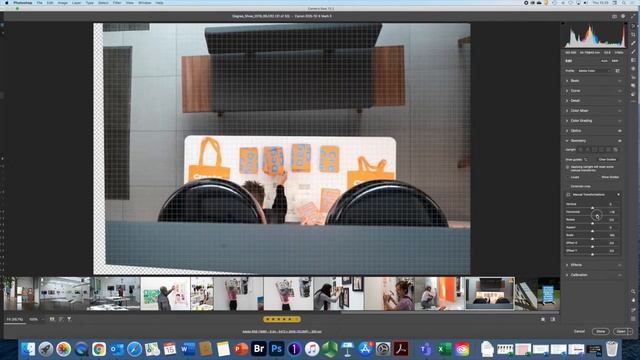Toggle Basic panel eye visibility
The width and height of the screenshot is (640, 360).
(620, 81)
